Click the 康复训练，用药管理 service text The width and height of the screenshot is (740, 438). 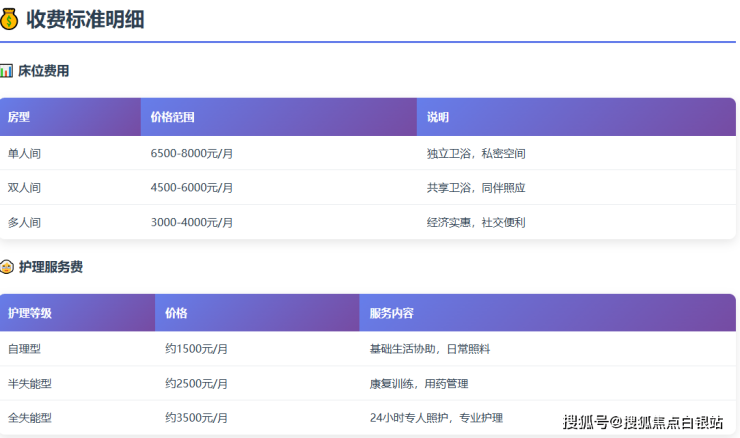[419, 383]
